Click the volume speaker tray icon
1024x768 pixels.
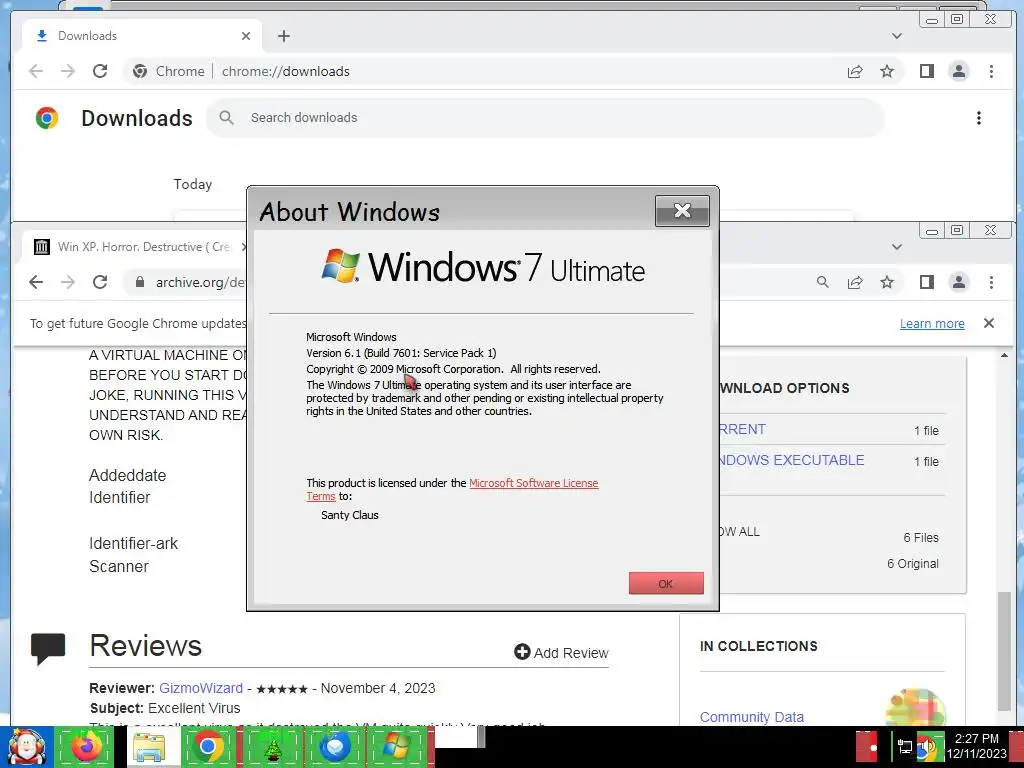point(927,748)
